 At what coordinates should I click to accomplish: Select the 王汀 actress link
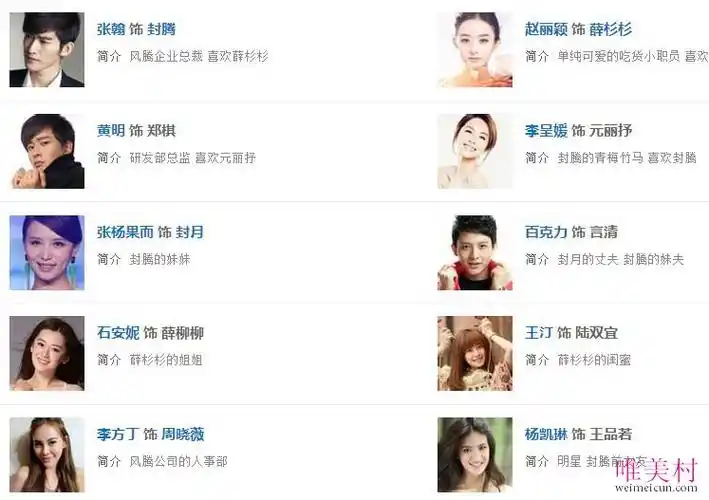(x=539, y=333)
